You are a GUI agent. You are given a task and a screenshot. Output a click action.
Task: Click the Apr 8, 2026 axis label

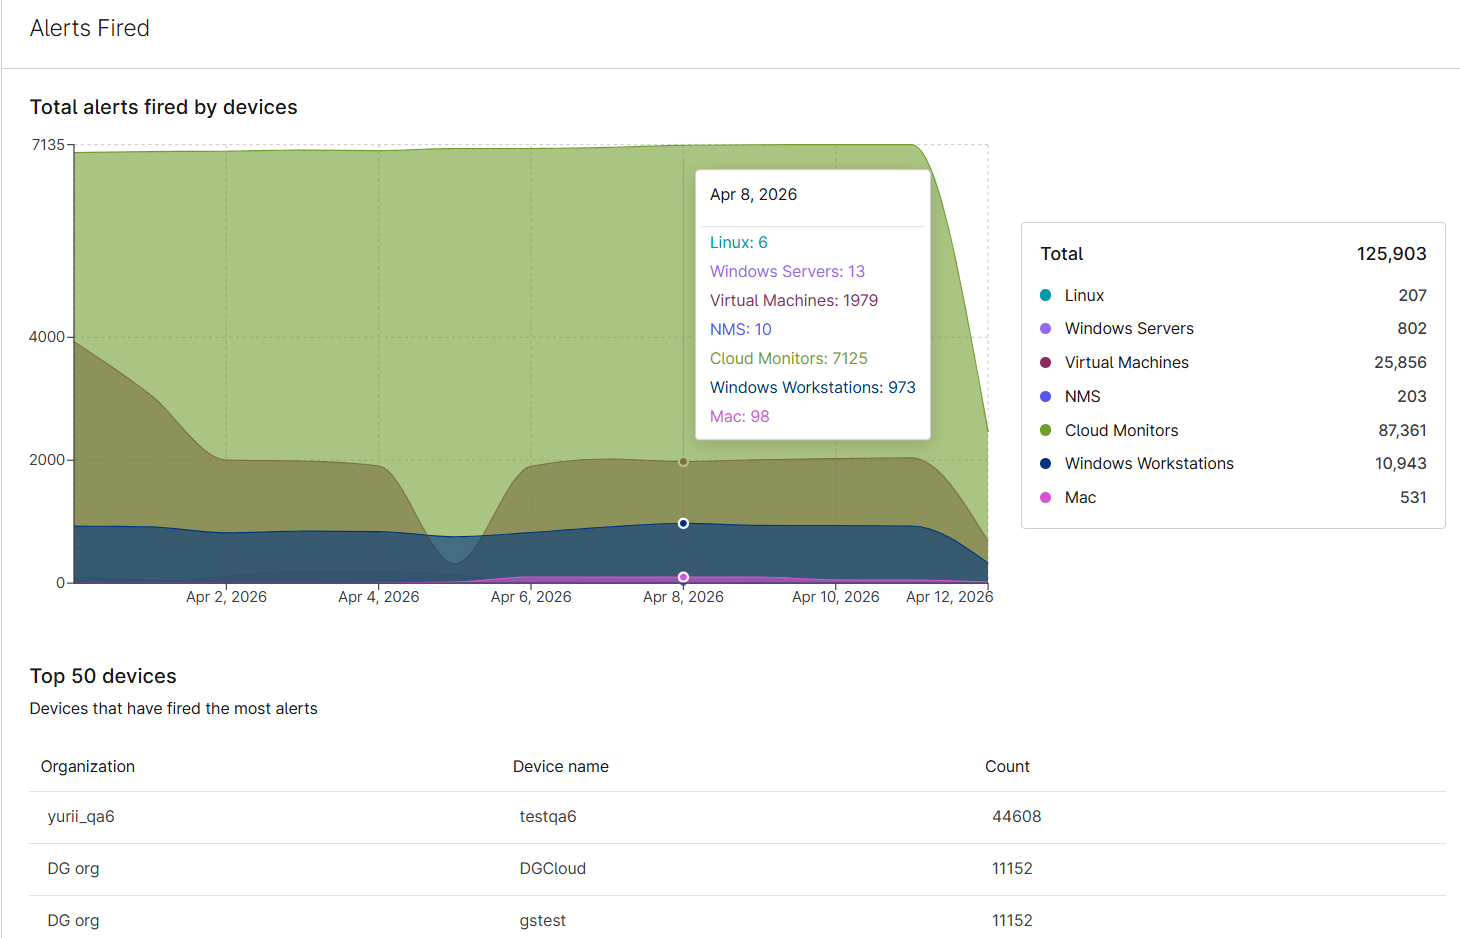683,597
